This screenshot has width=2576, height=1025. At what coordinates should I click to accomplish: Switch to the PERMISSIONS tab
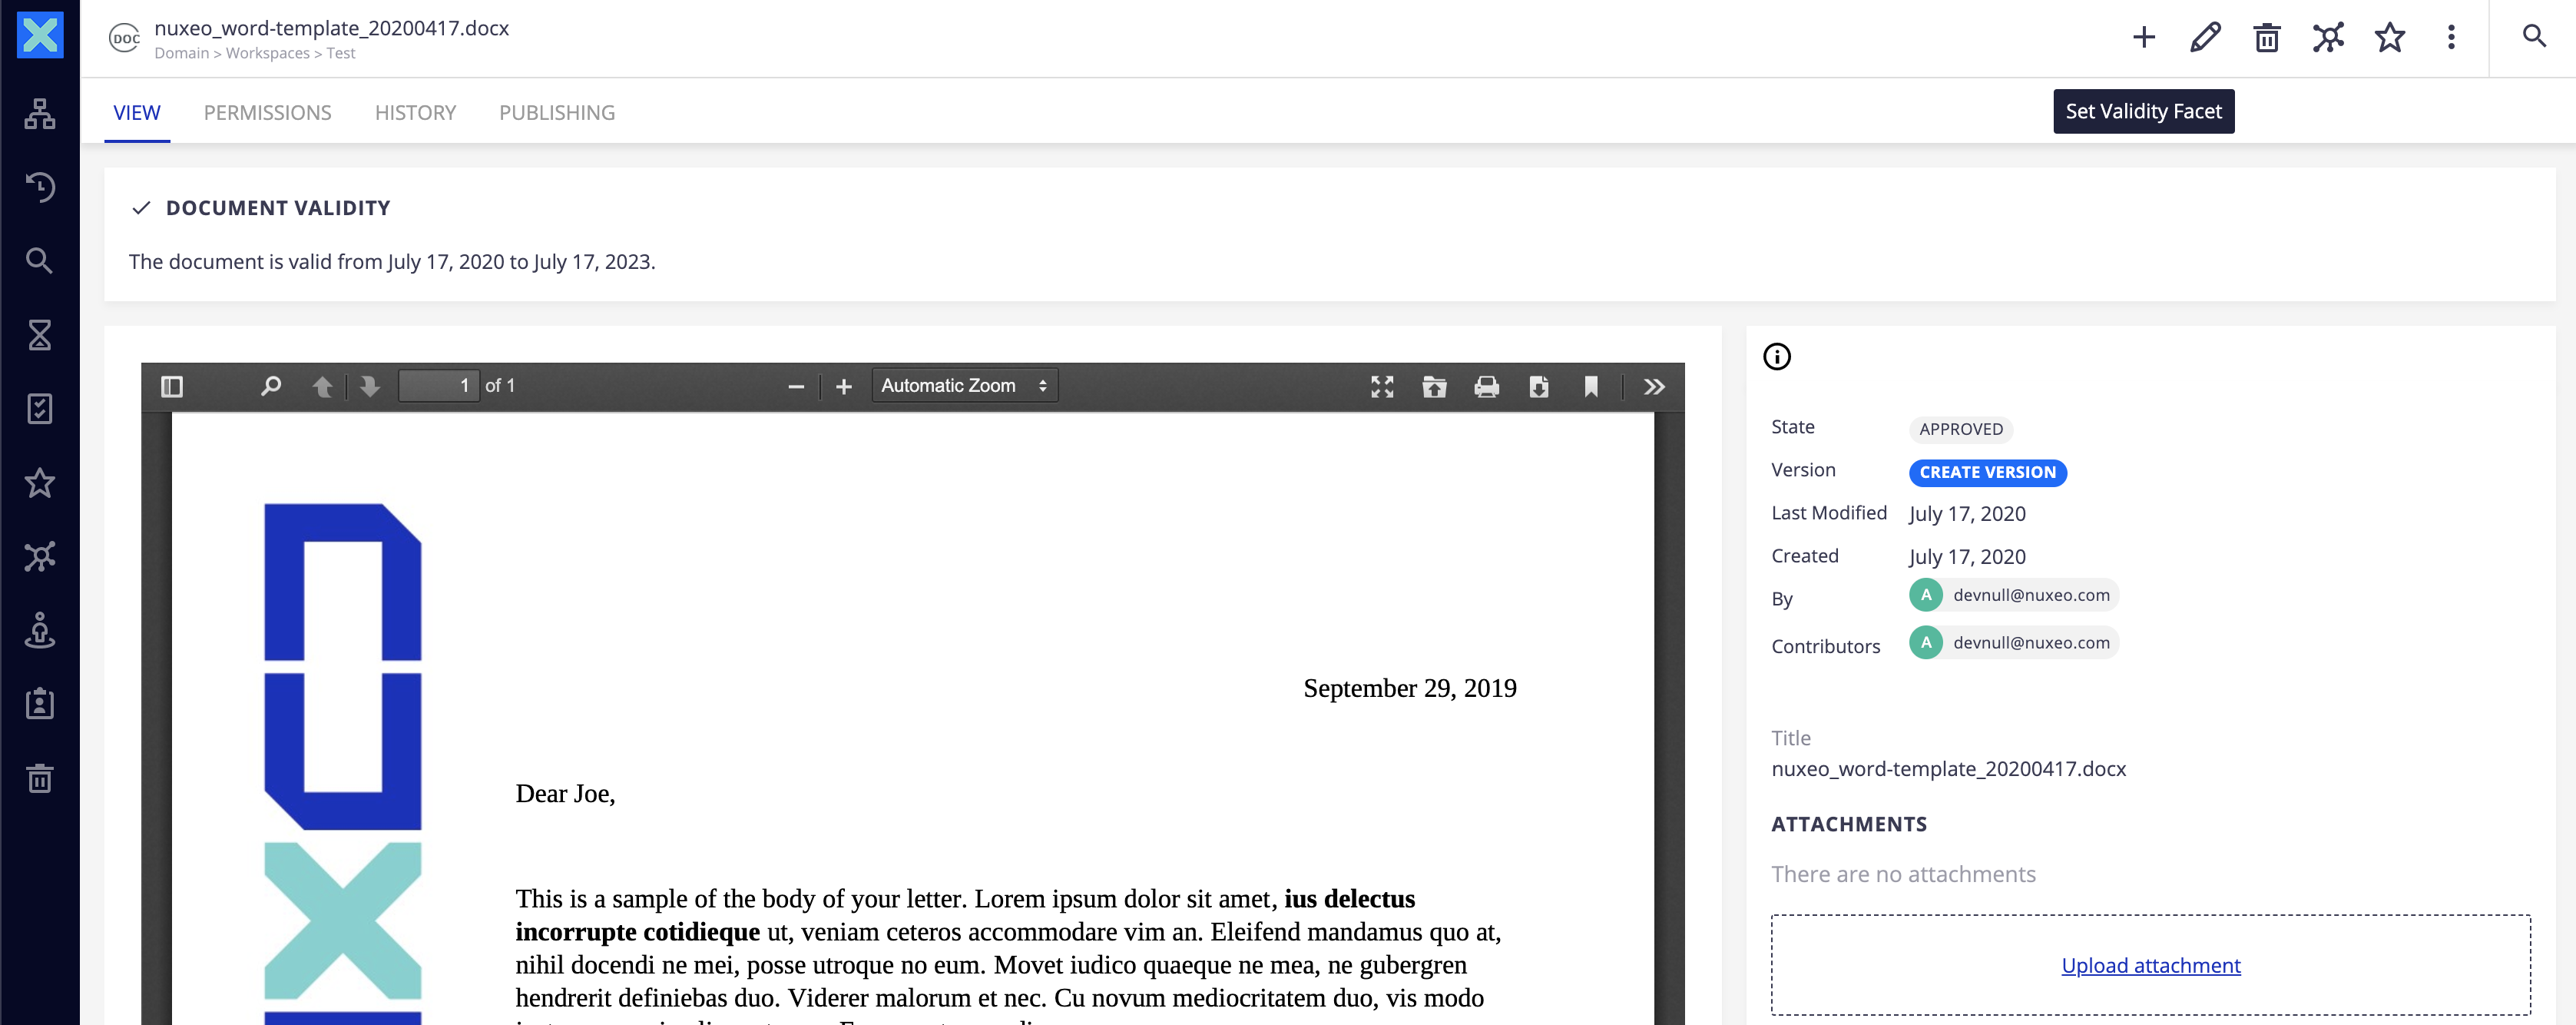(x=267, y=111)
